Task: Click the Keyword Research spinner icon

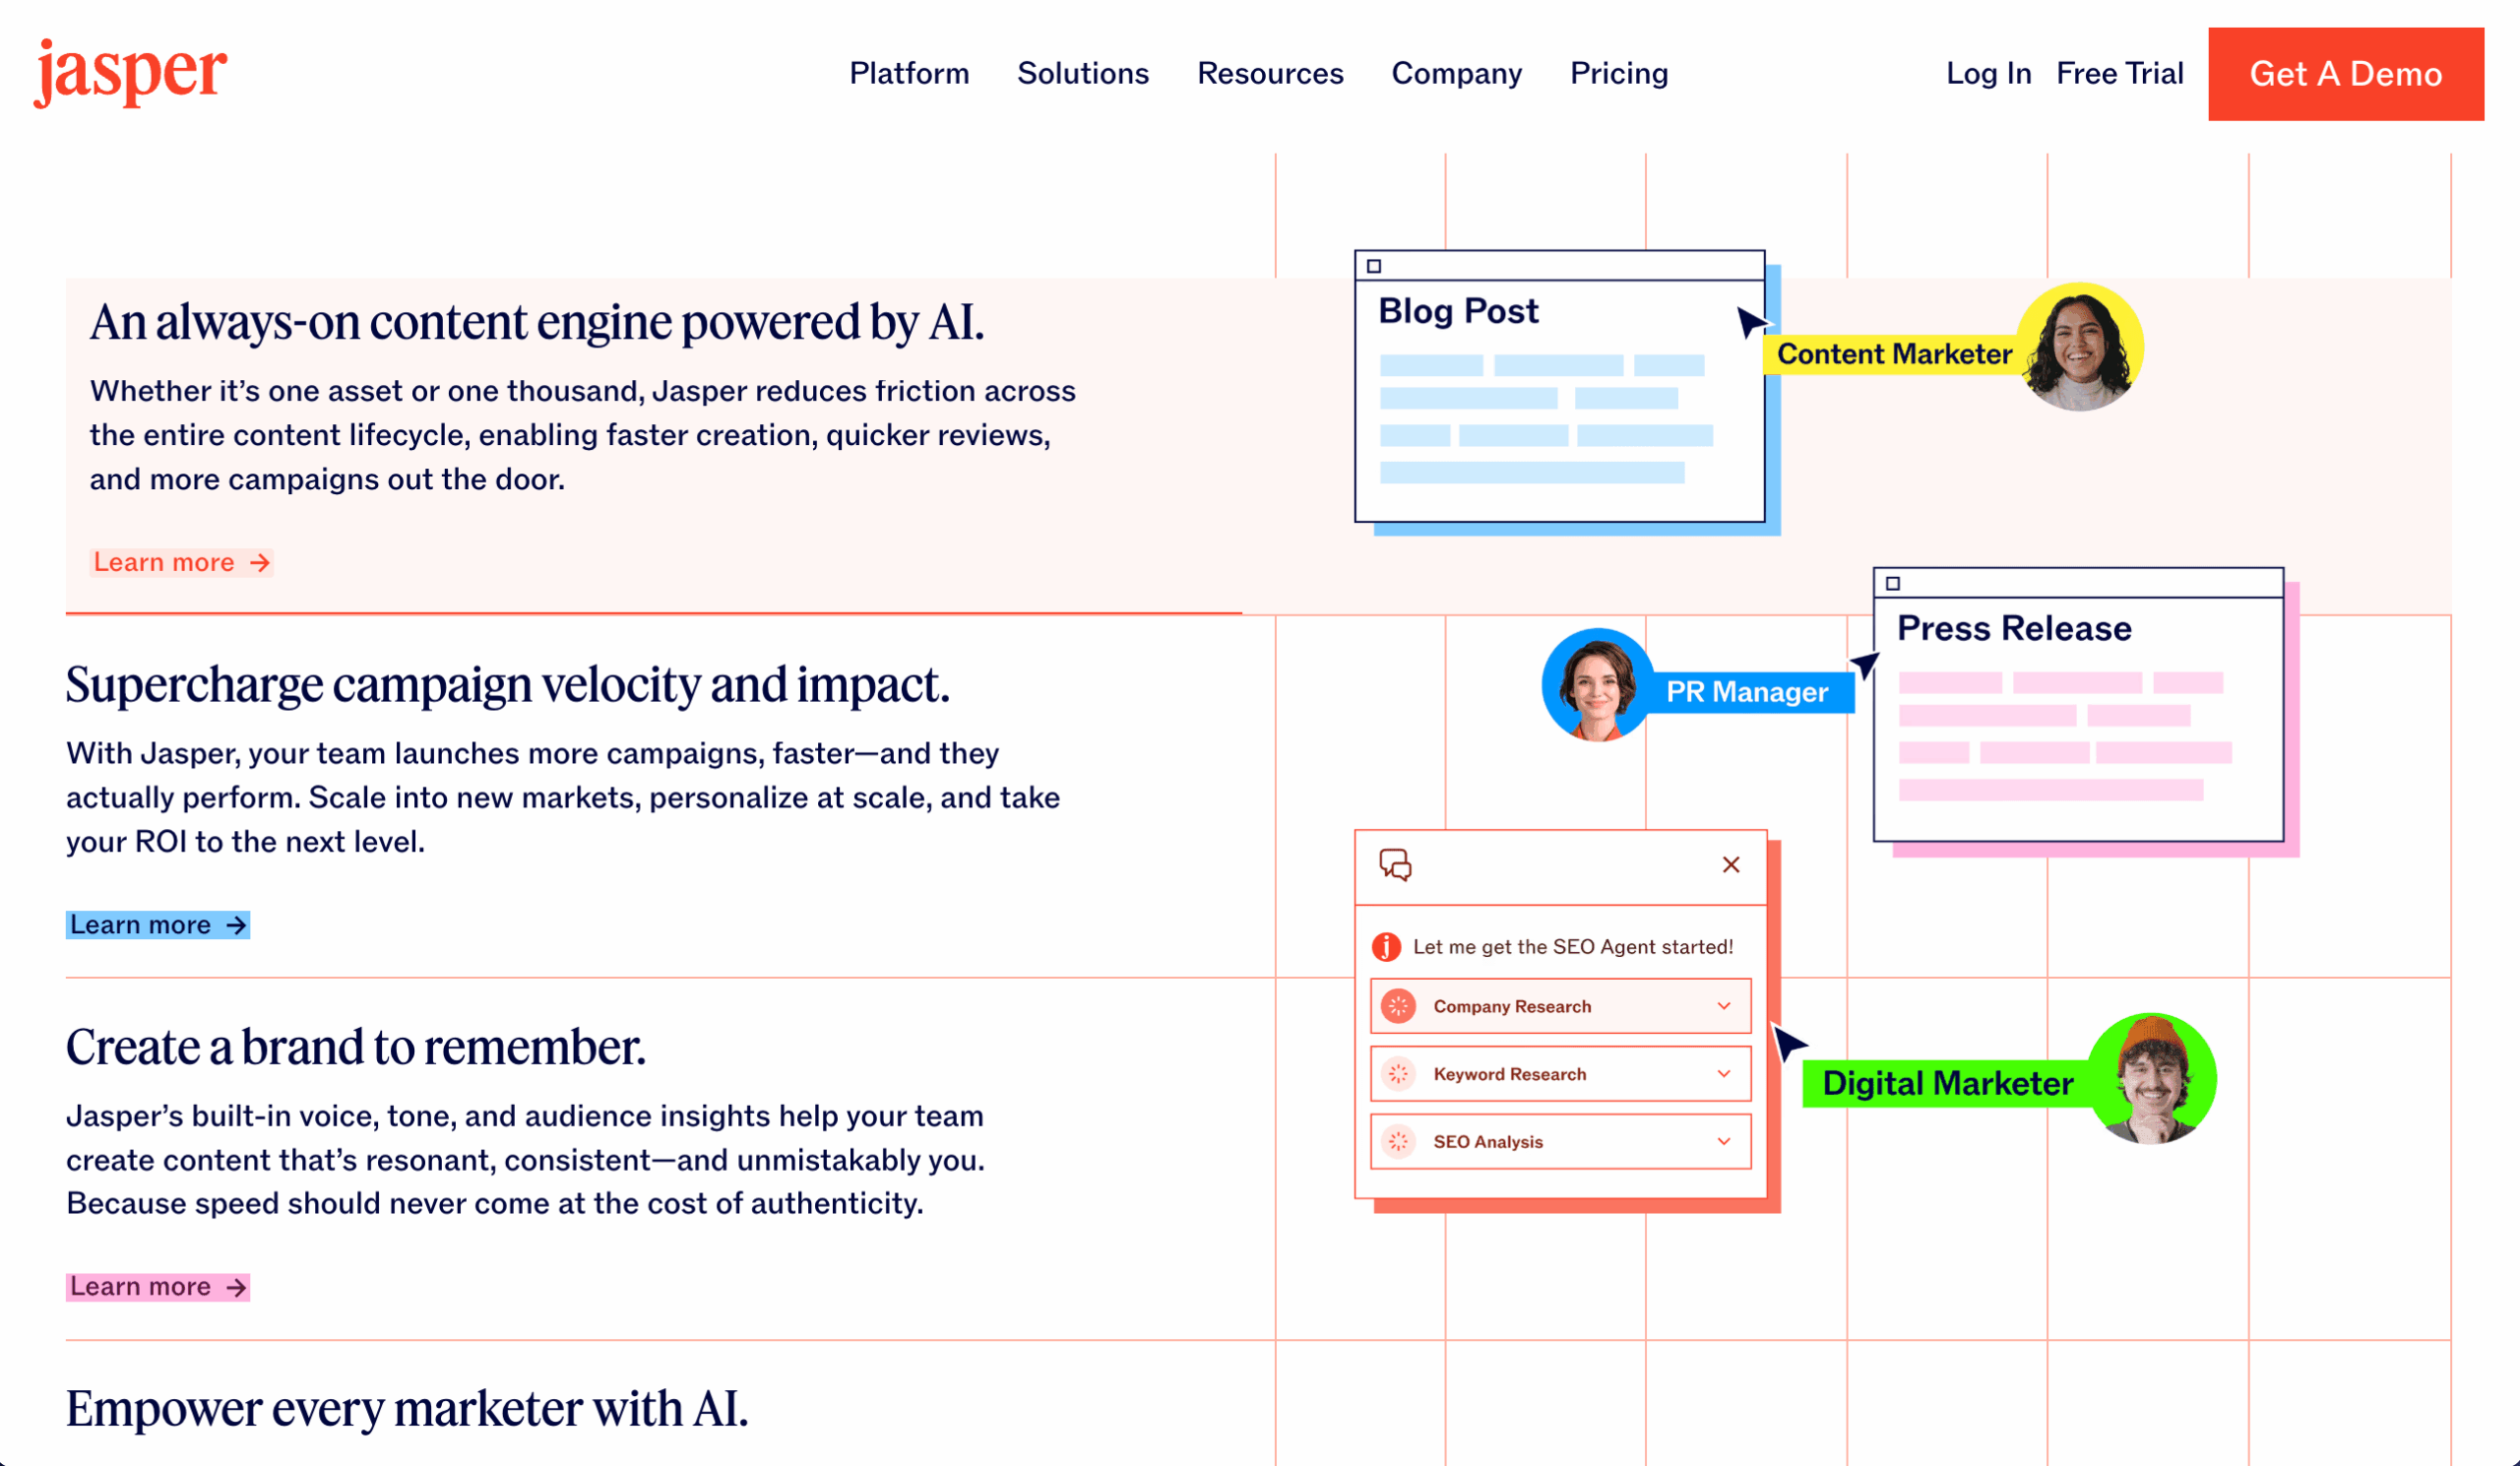Action: tap(1398, 1074)
